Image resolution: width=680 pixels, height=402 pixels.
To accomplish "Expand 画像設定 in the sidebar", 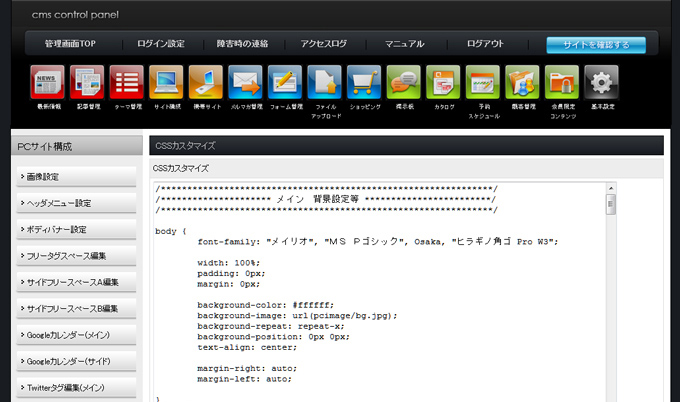I will pos(76,177).
